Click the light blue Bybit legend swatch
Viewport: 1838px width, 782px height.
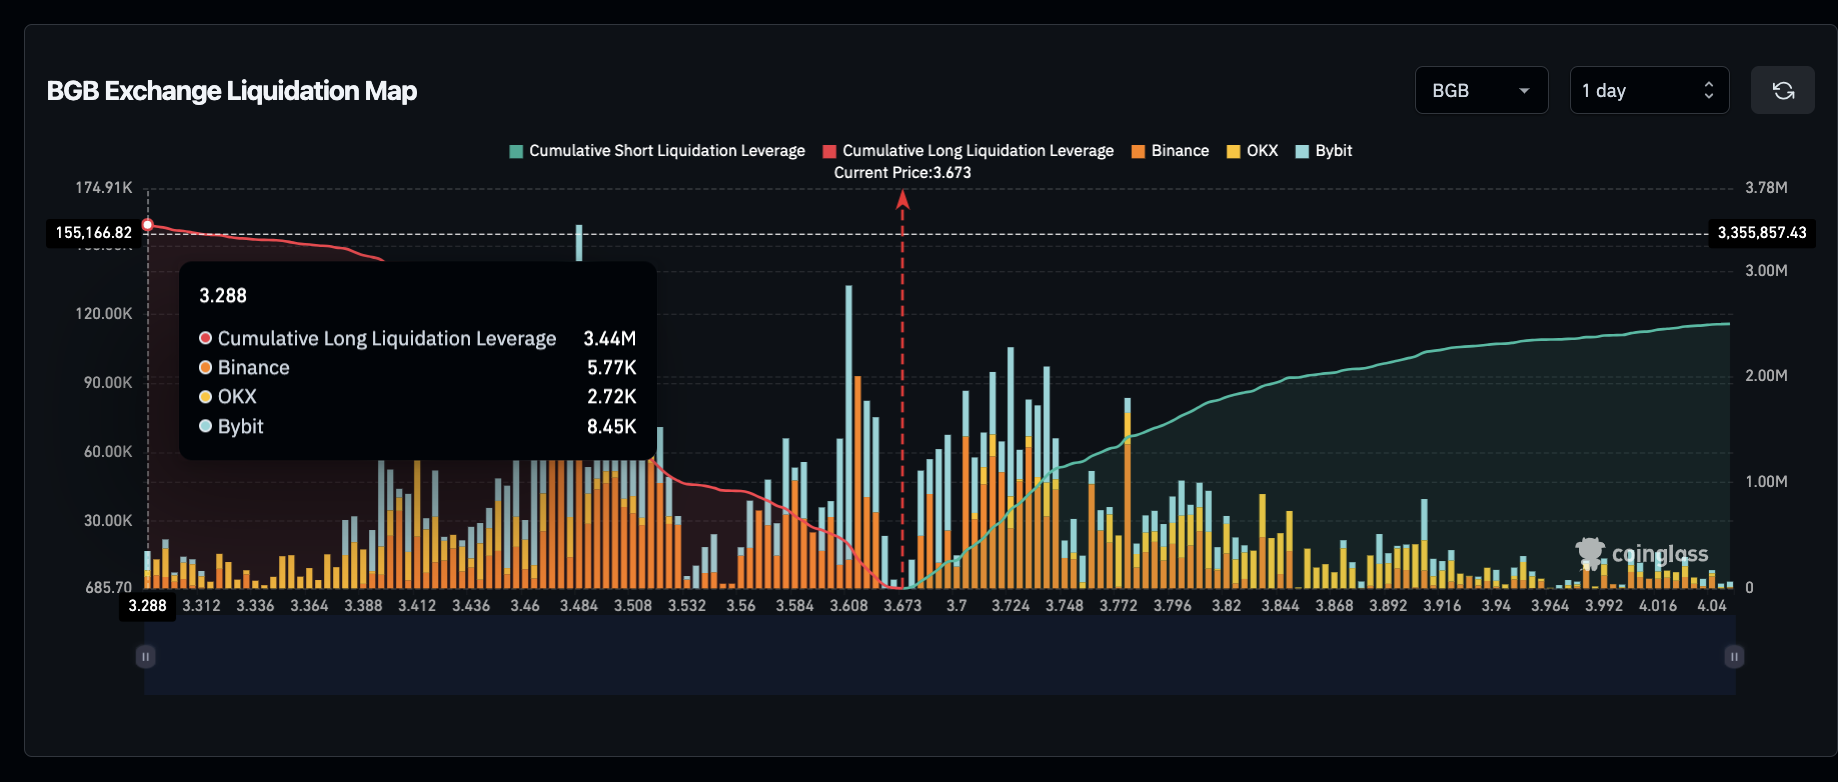(1302, 152)
